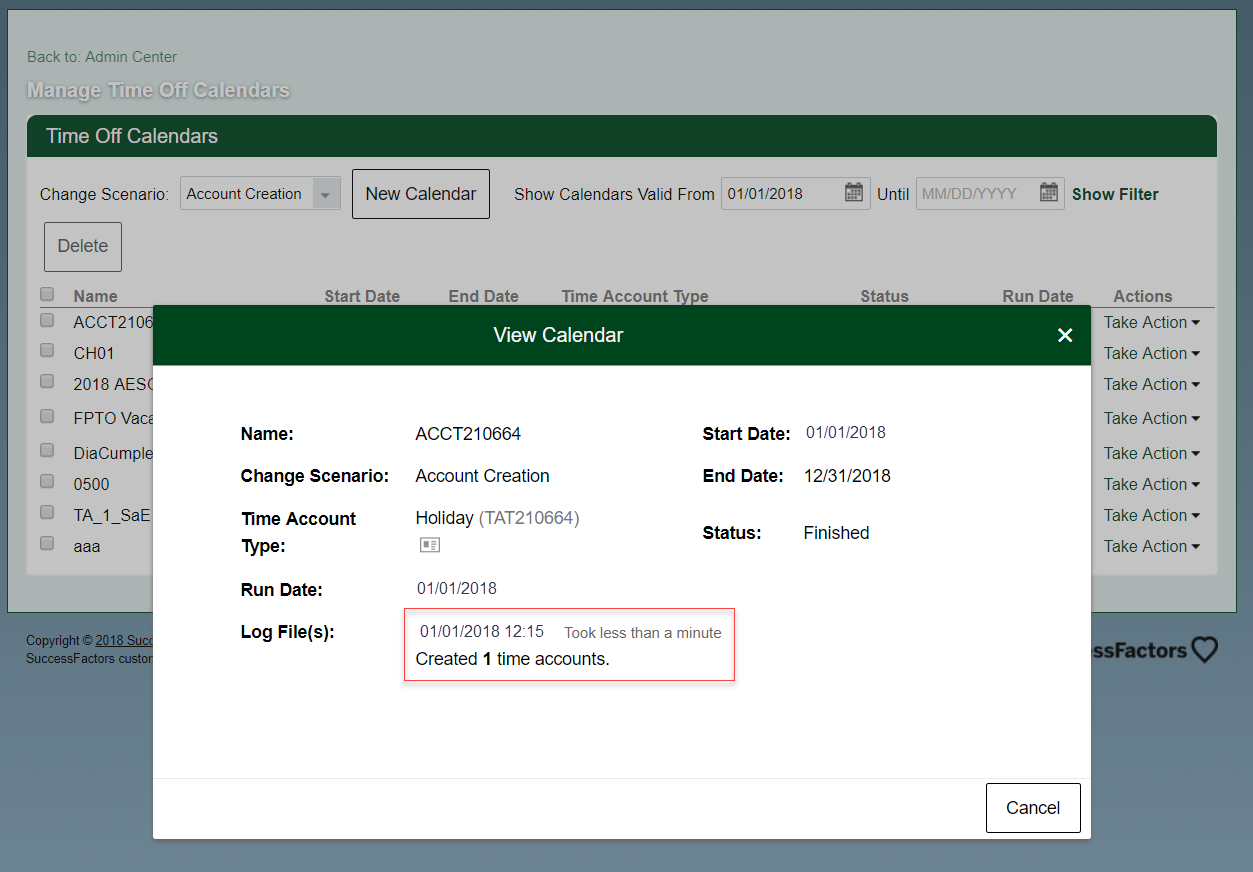Check the FPTO Vaca row checkbox
1253x872 pixels.
pos(47,416)
